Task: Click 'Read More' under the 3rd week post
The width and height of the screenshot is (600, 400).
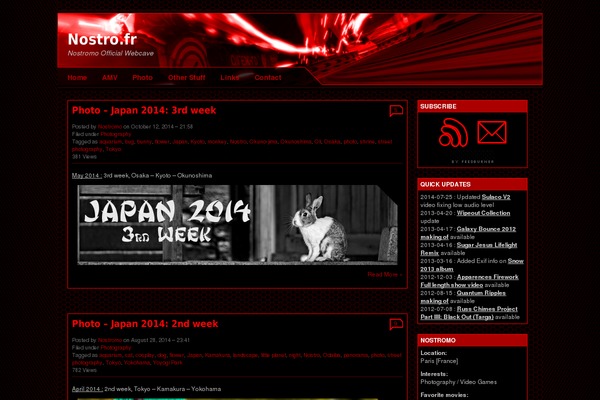Action: coord(383,274)
